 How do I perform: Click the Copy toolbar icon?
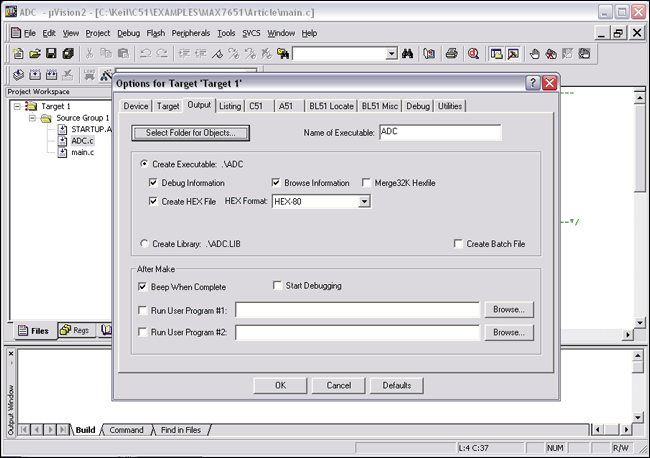pos(106,53)
